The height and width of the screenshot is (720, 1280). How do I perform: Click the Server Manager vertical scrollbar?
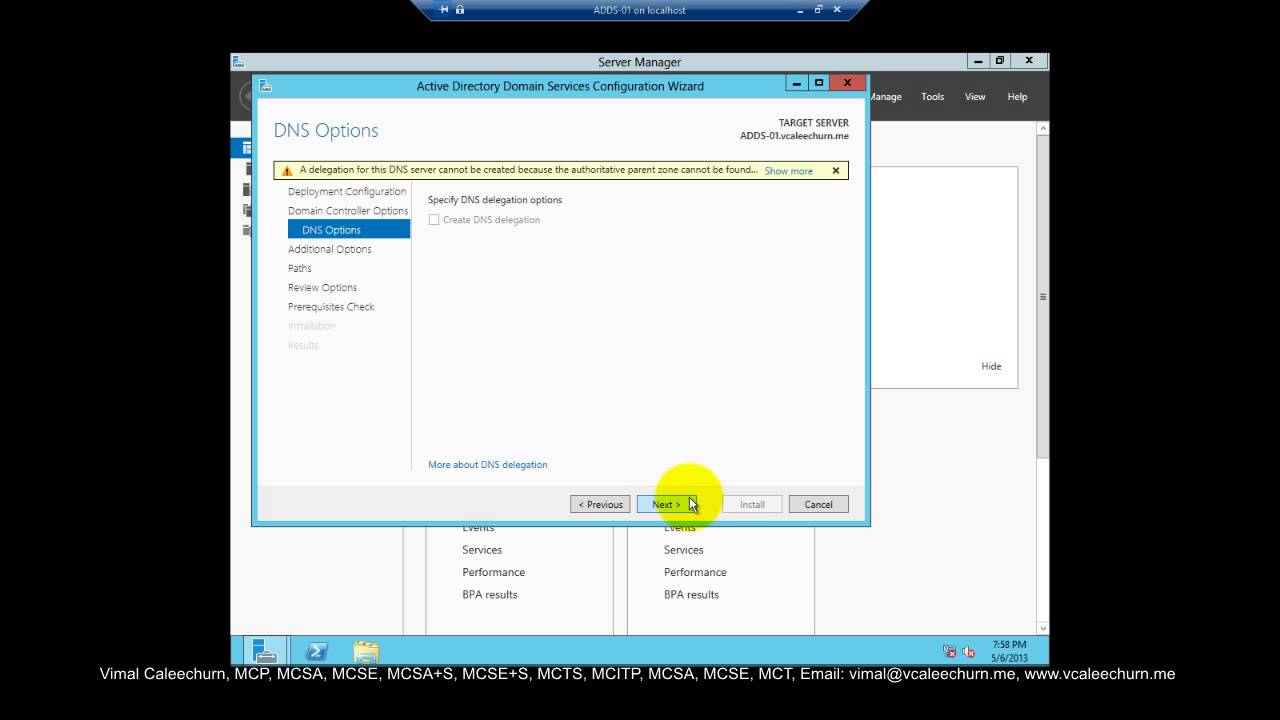pos(1043,297)
